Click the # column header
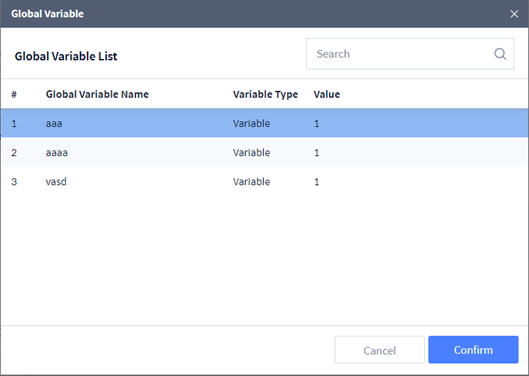The image size is (529, 376). (14, 94)
